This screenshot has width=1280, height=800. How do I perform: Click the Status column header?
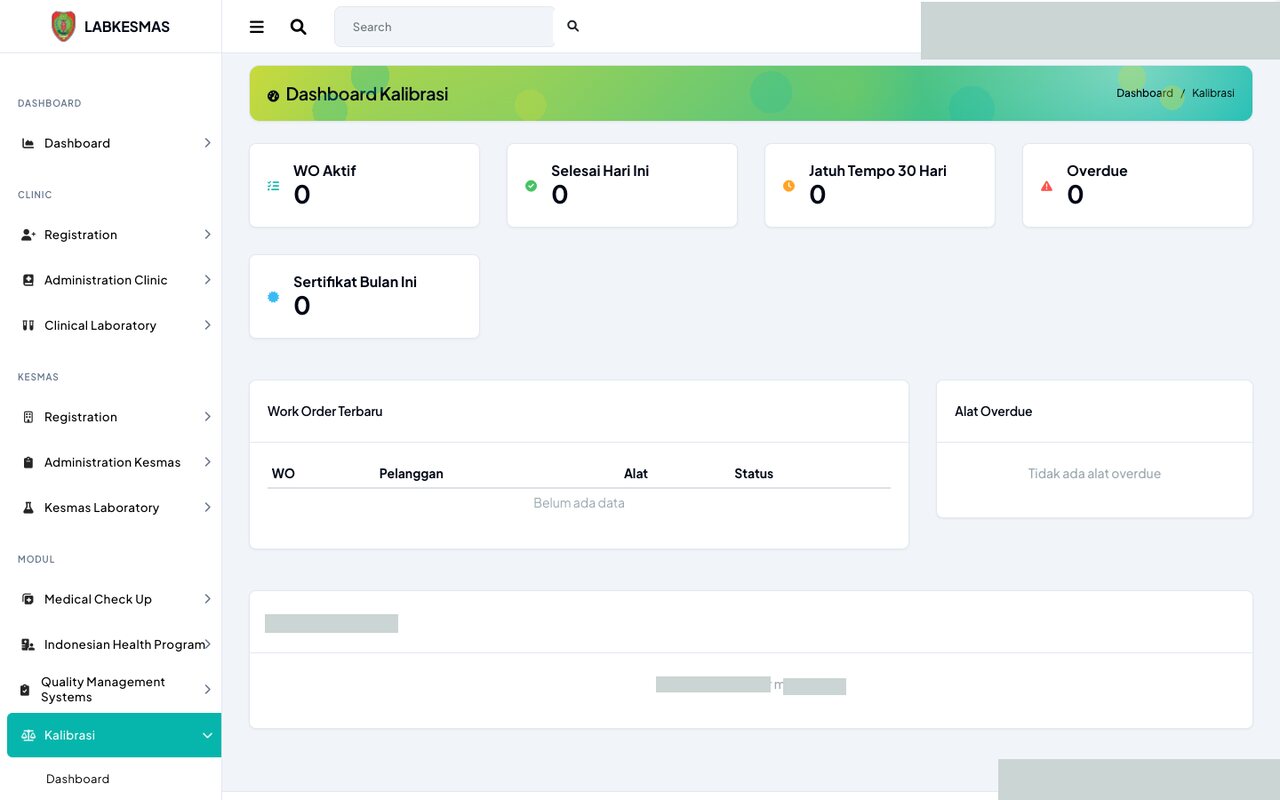click(x=754, y=474)
